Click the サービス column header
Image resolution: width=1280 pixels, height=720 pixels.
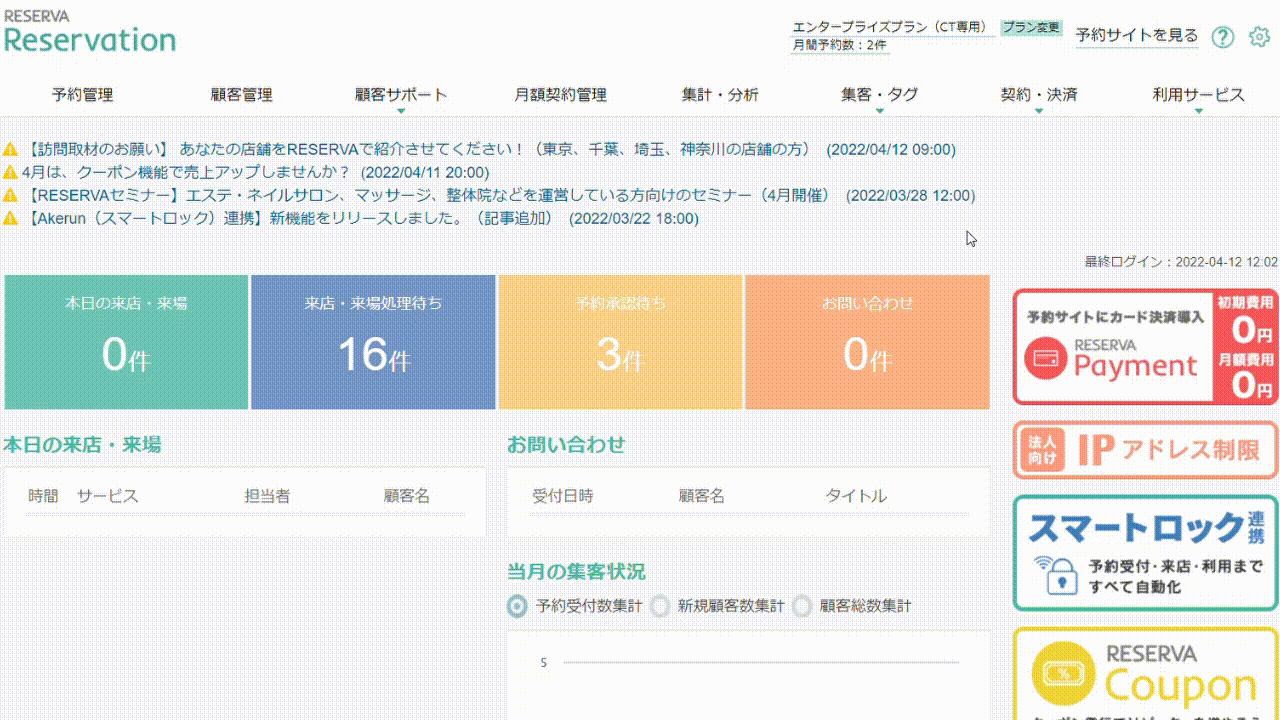point(107,496)
